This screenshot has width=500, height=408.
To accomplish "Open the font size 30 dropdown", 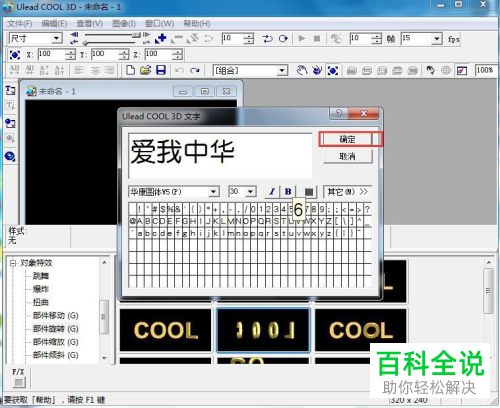I will tap(251, 192).
